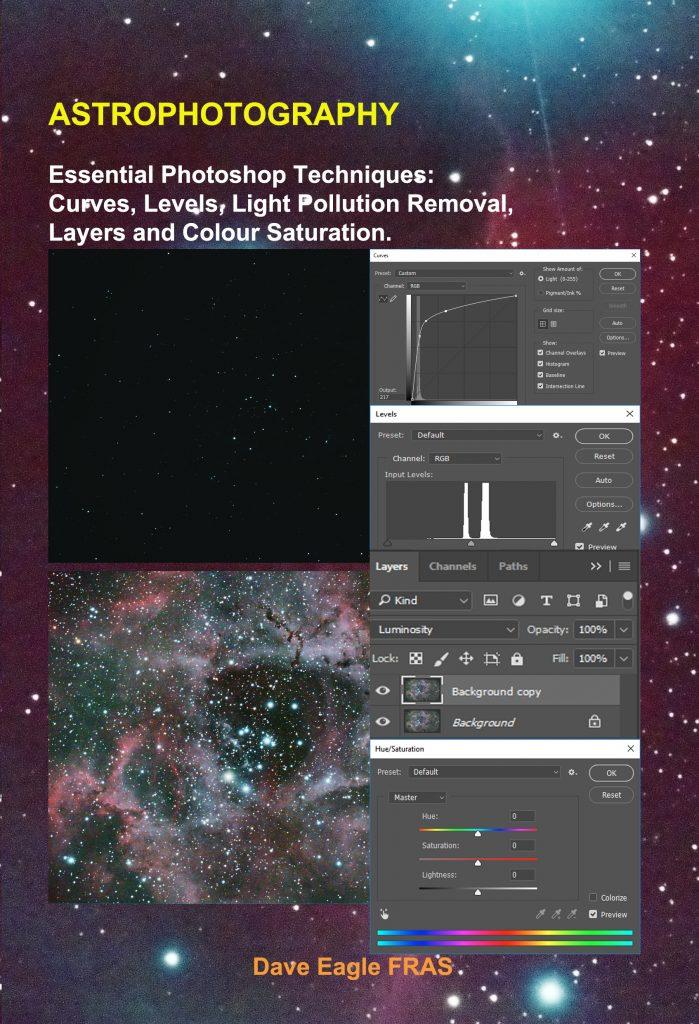This screenshot has height=1024, width=699.
Task: Hide the Background copy layer
Action: [383, 690]
